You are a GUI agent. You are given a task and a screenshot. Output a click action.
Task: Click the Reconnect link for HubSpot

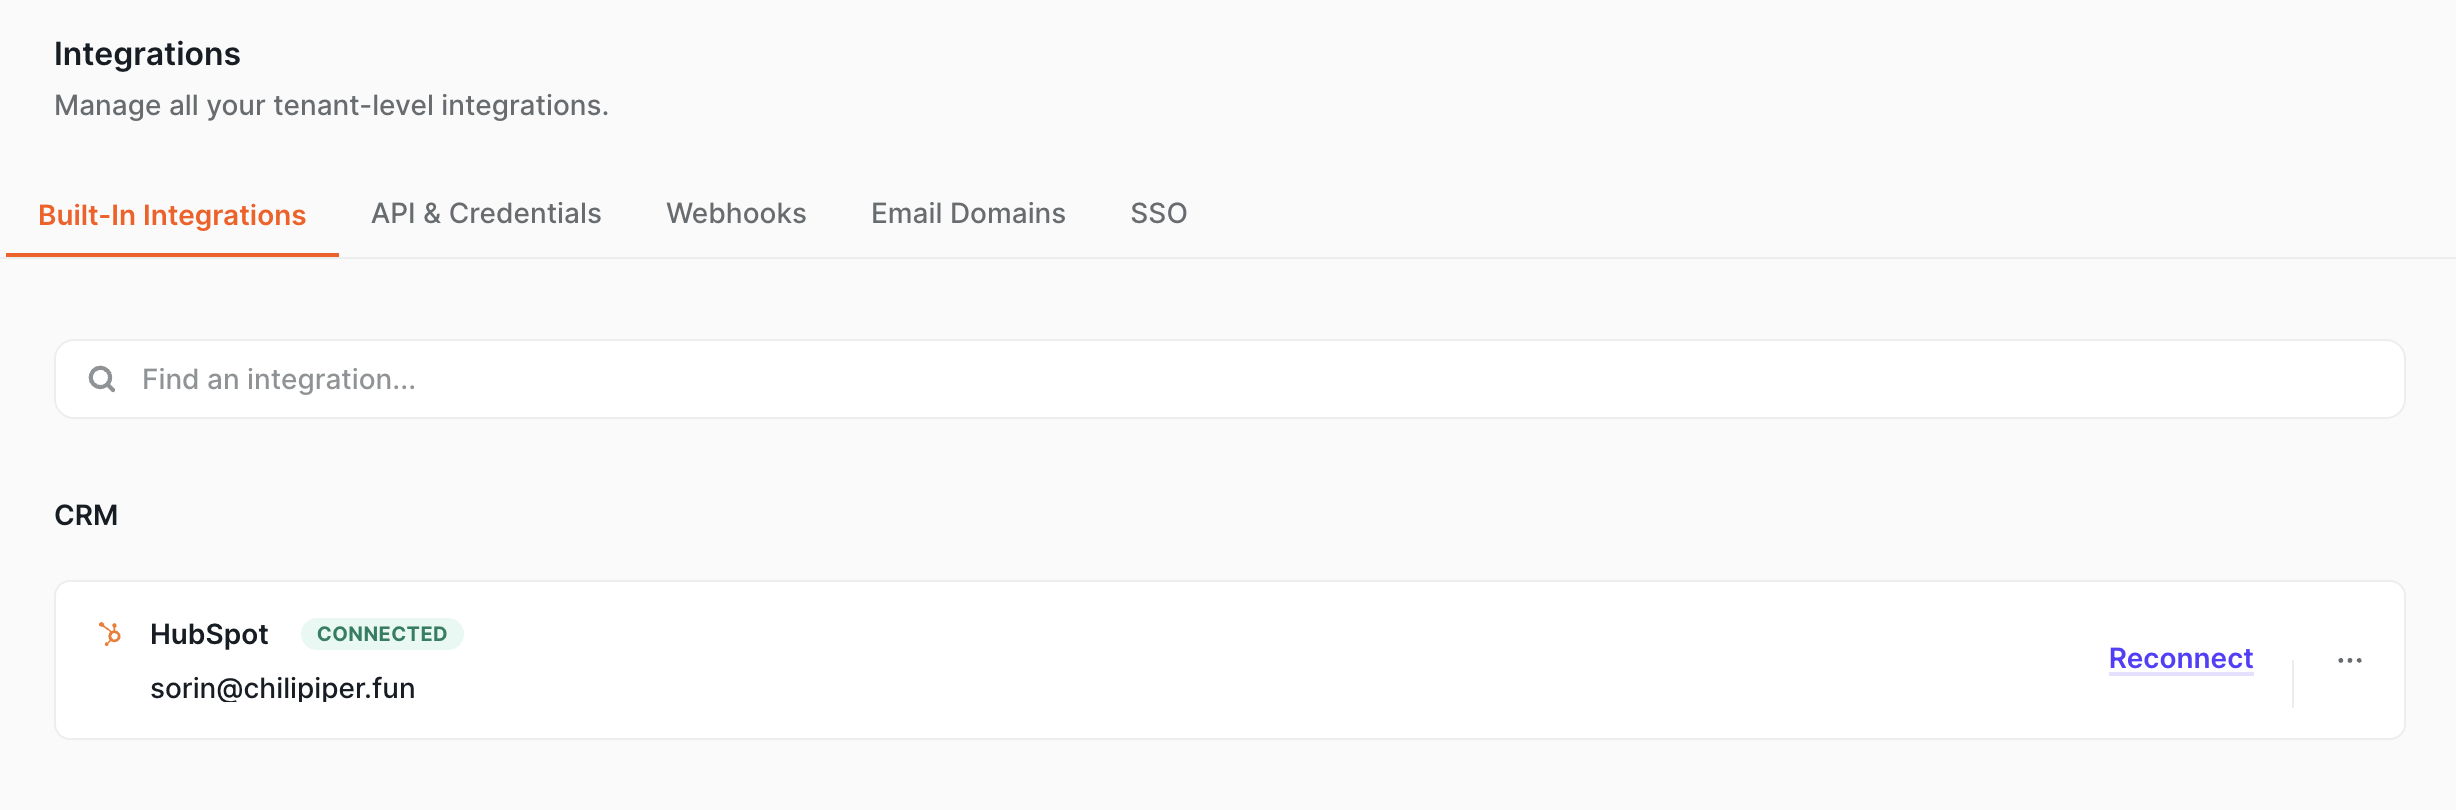coord(2181,658)
